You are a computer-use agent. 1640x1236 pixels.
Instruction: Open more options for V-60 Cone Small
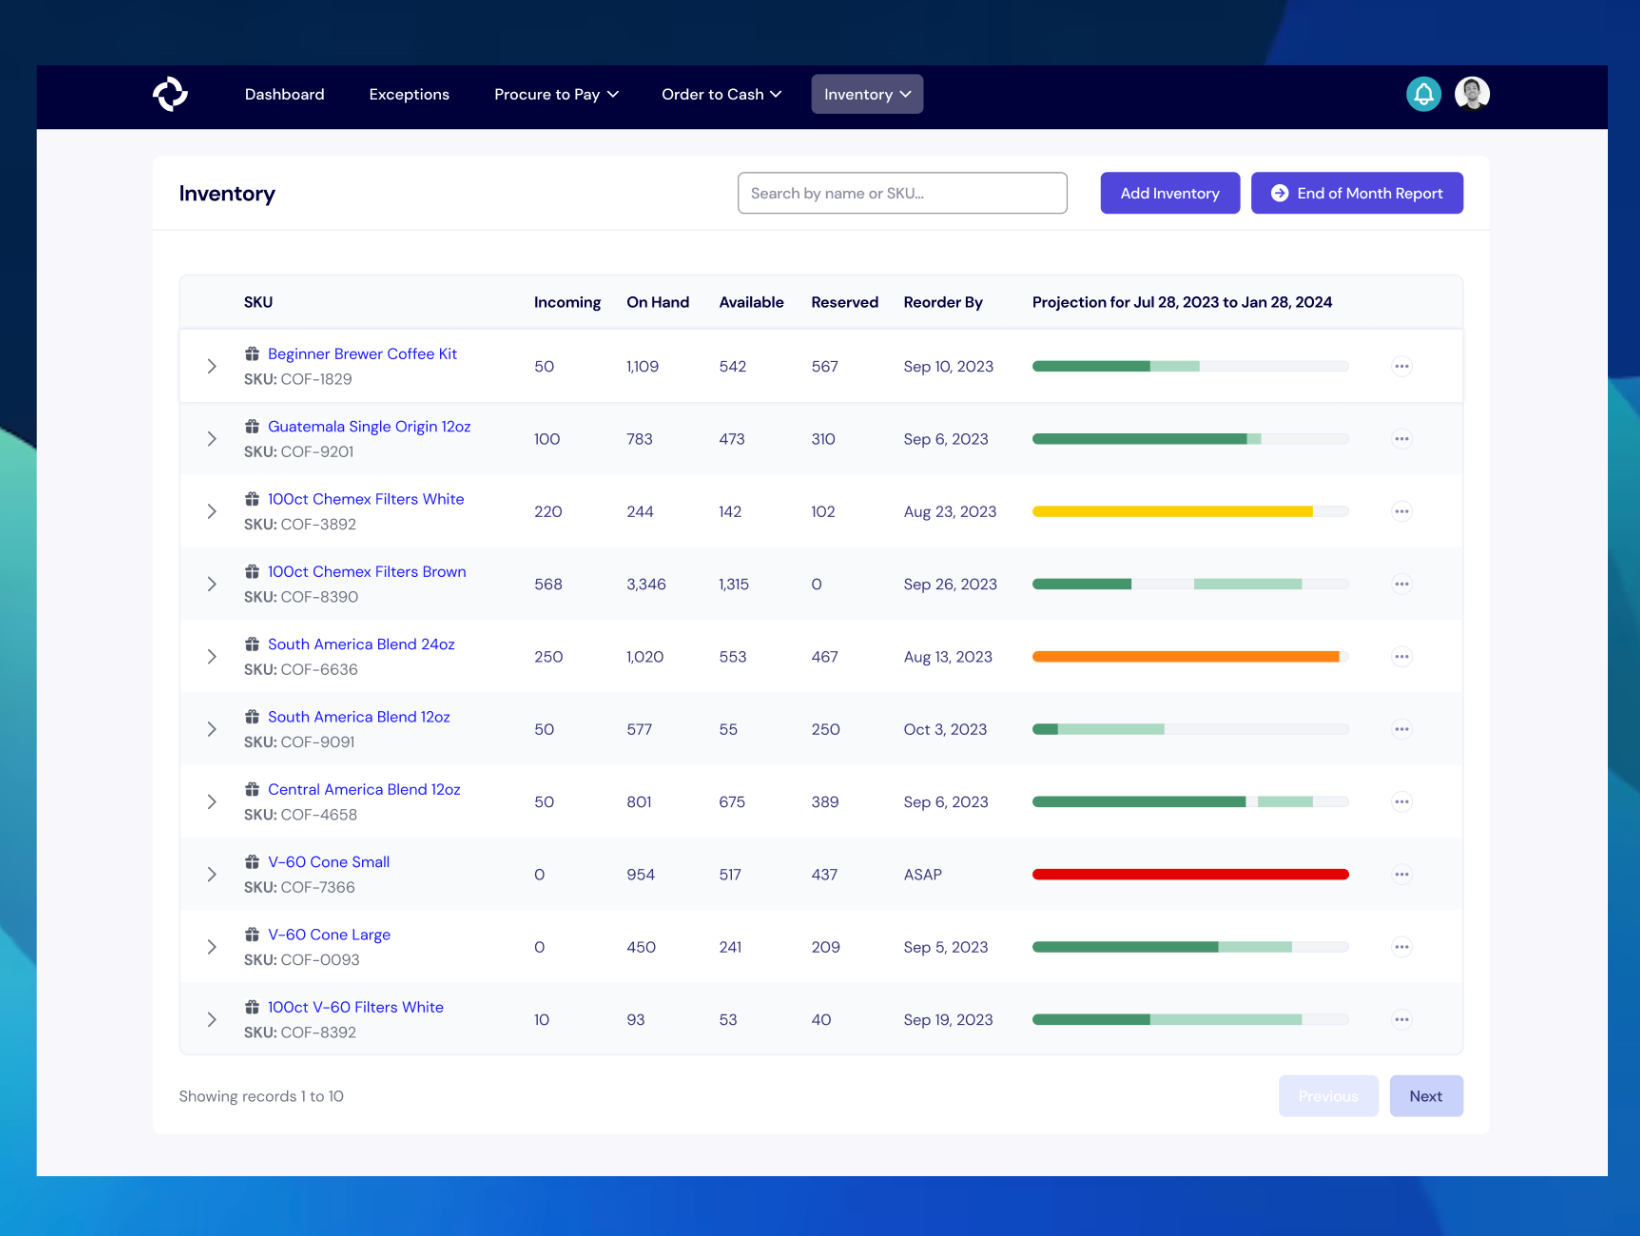(1401, 874)
